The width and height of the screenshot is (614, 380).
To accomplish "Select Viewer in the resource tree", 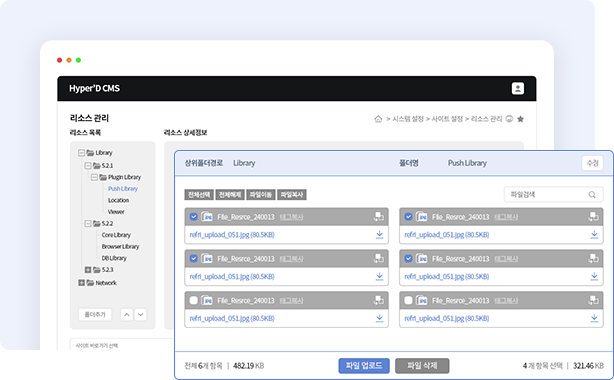I will click(x=116, y=212).
